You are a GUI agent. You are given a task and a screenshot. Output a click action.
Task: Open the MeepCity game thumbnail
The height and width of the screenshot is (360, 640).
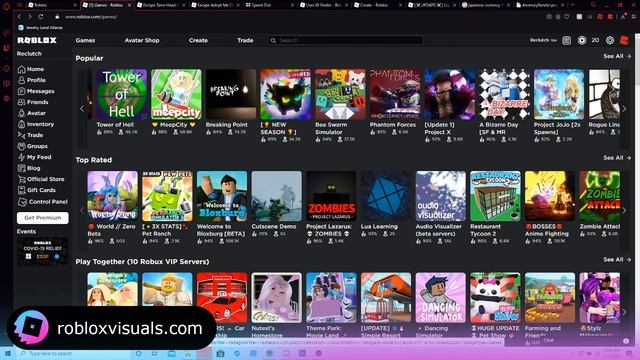coord(176,94)
